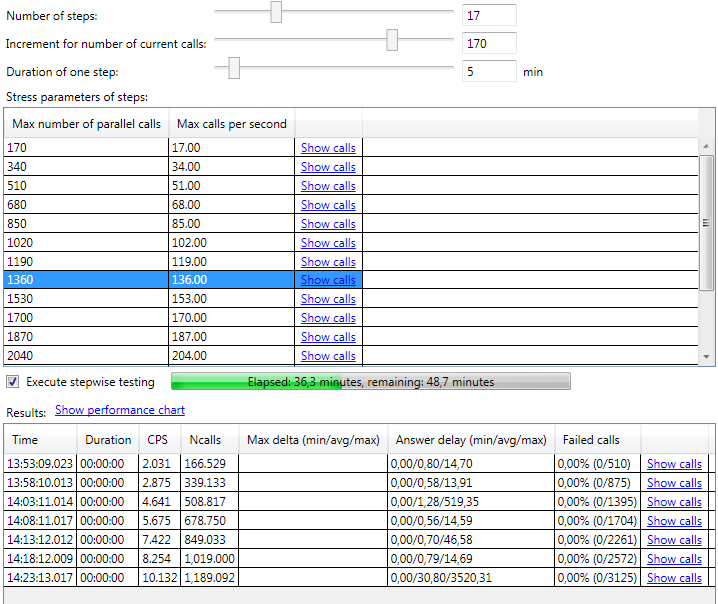Show calls for the 13:53:09.023 result
The image size is (718, 604).
click(674, 464)
